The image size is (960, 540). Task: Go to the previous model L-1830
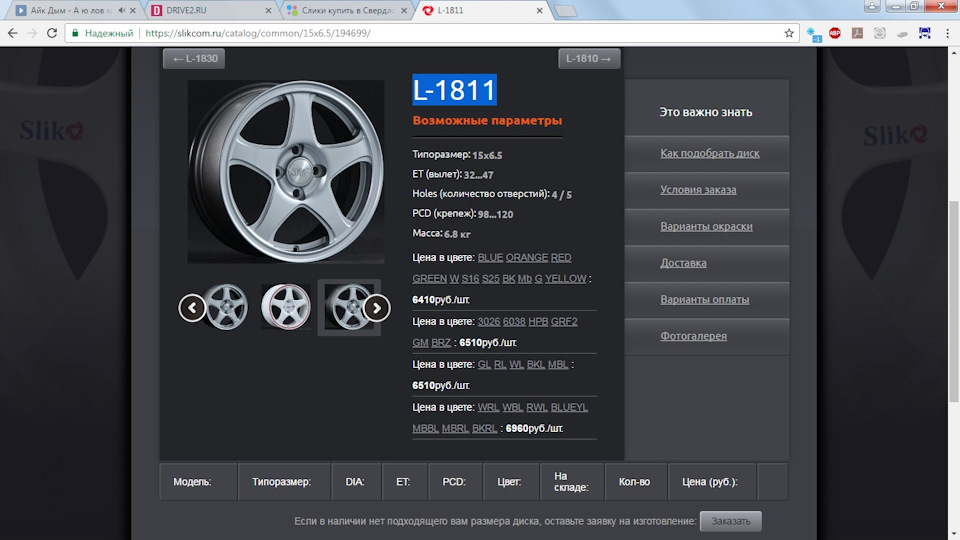tap(194, 59)
